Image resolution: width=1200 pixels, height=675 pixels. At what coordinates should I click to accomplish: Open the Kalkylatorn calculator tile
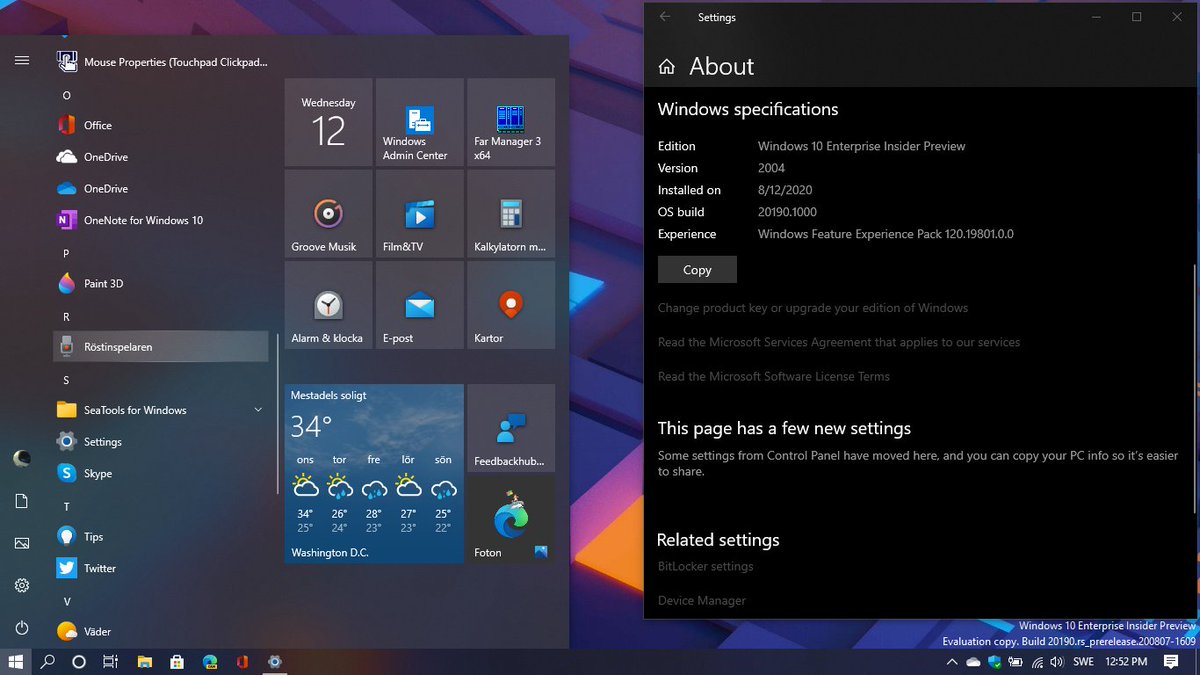pos(510,214)
